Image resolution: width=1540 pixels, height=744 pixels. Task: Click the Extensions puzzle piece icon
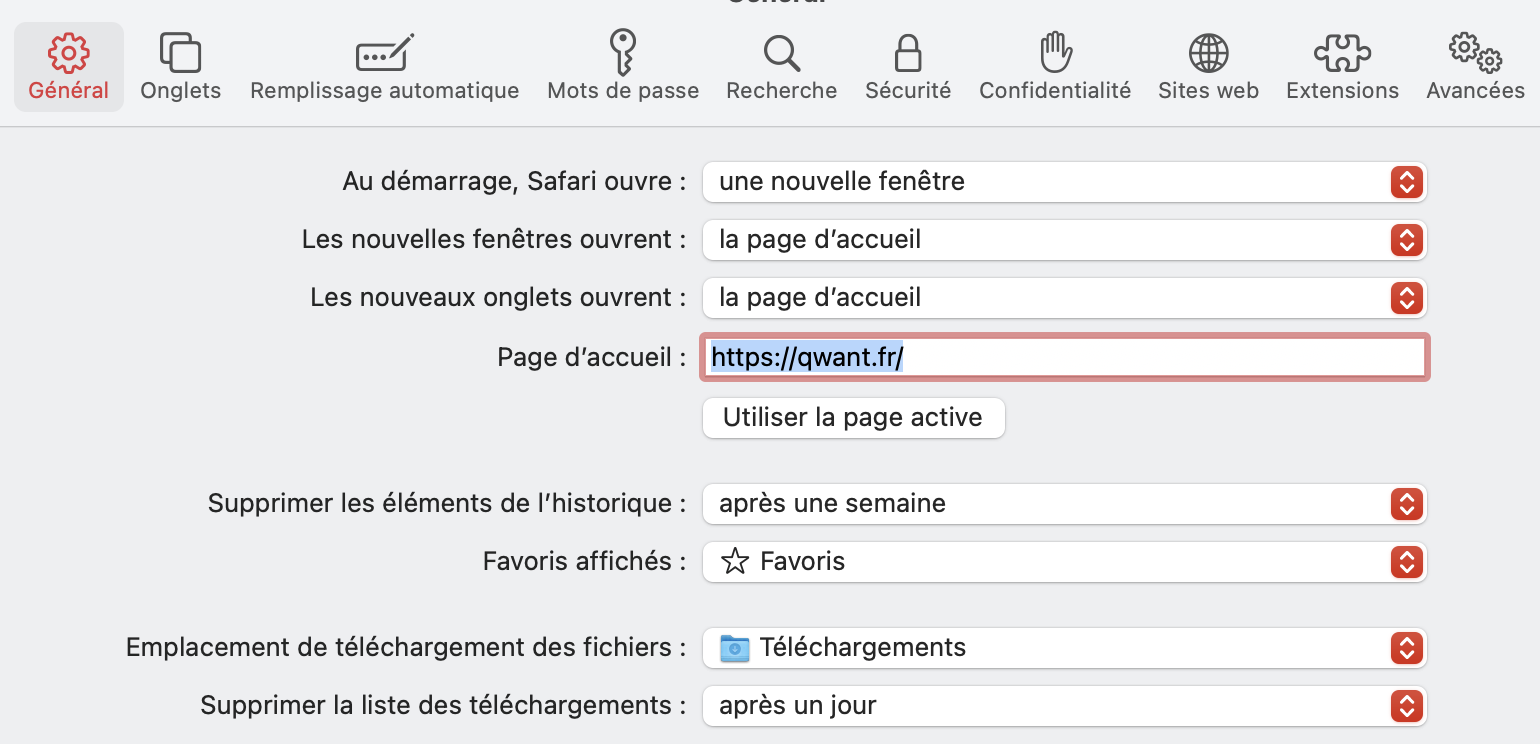(1342, 53)
